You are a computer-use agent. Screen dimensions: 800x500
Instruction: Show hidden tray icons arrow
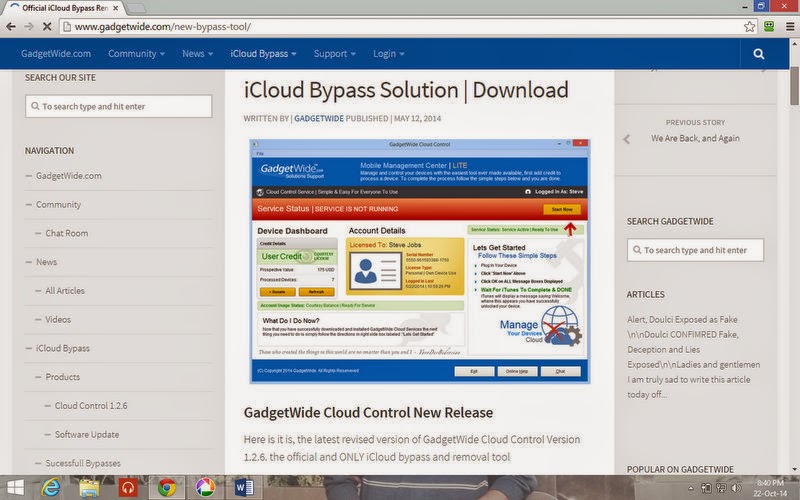click(x=691, y=488)
